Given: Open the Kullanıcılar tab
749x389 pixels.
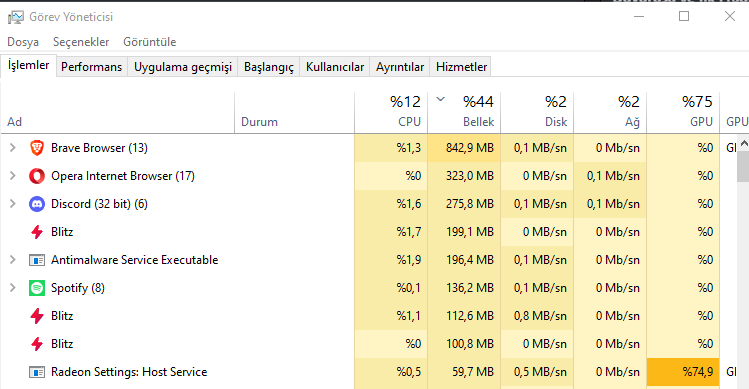Looking at the screenshot, I should click(335, 67).
